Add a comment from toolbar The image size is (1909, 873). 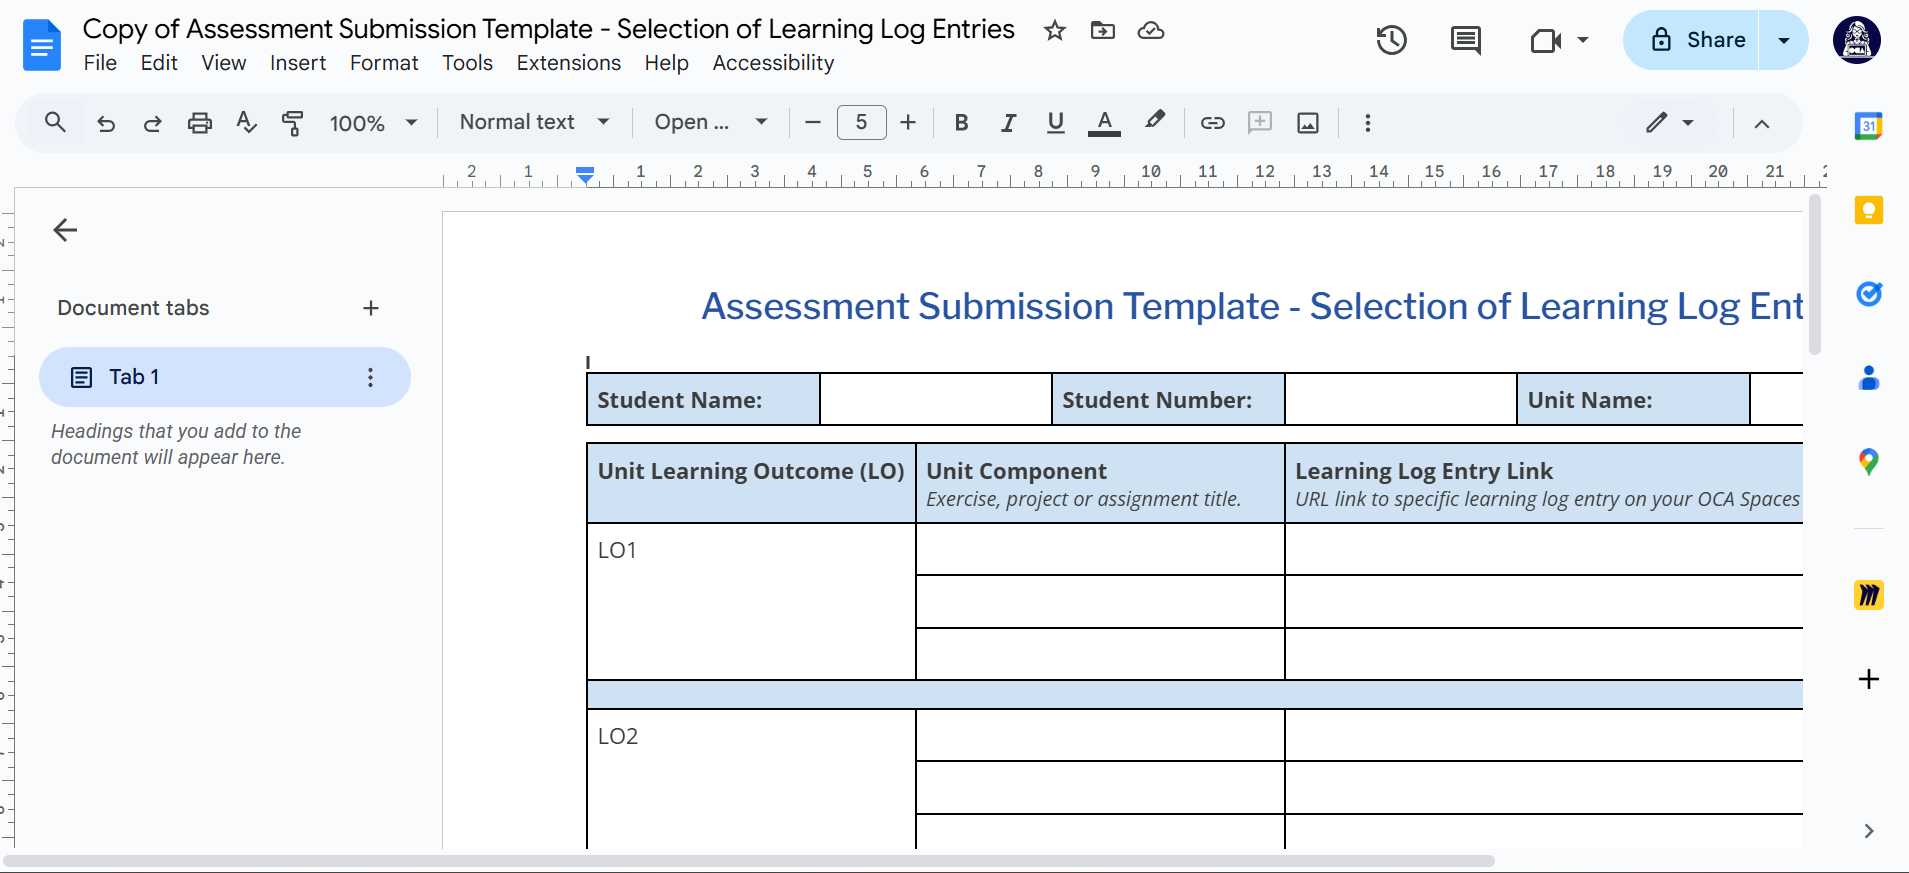[x=1260, y=123]
